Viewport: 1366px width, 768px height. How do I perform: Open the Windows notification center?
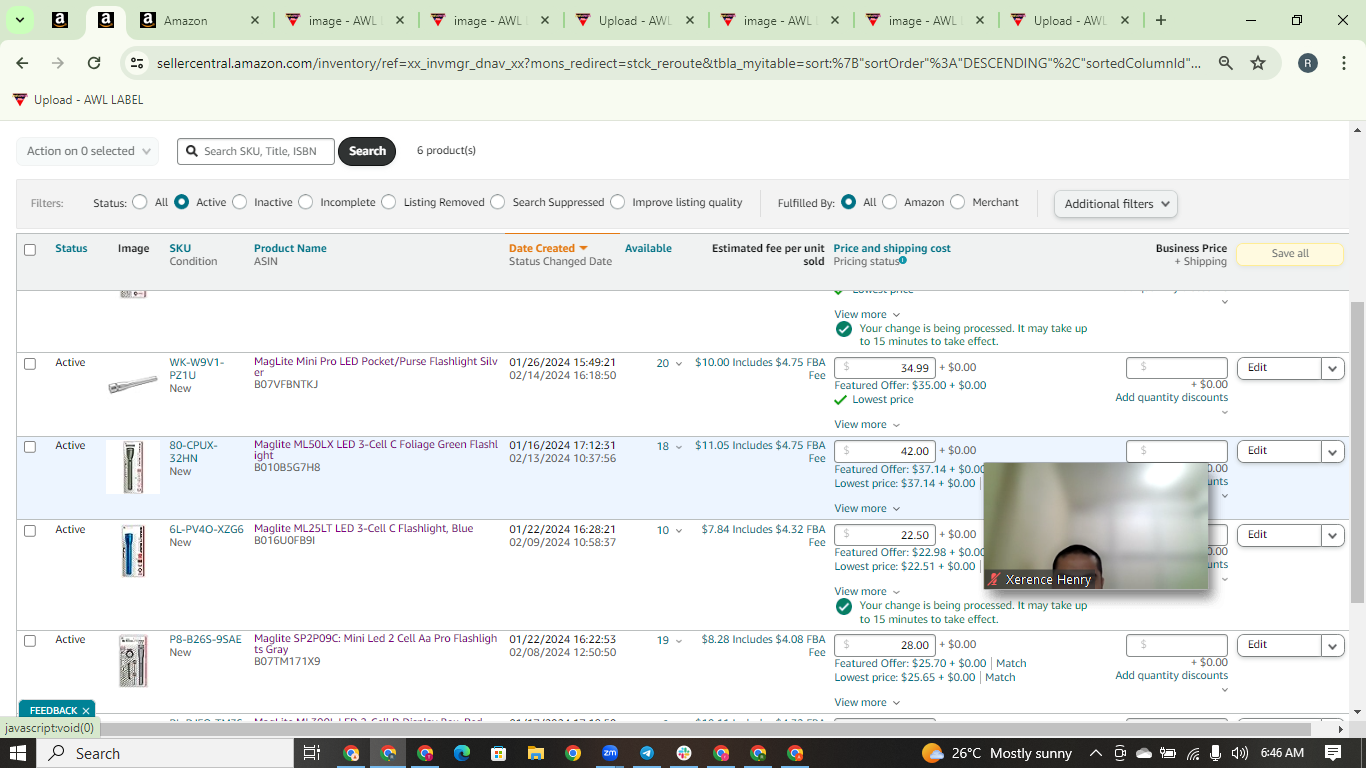pos(1333,753)
